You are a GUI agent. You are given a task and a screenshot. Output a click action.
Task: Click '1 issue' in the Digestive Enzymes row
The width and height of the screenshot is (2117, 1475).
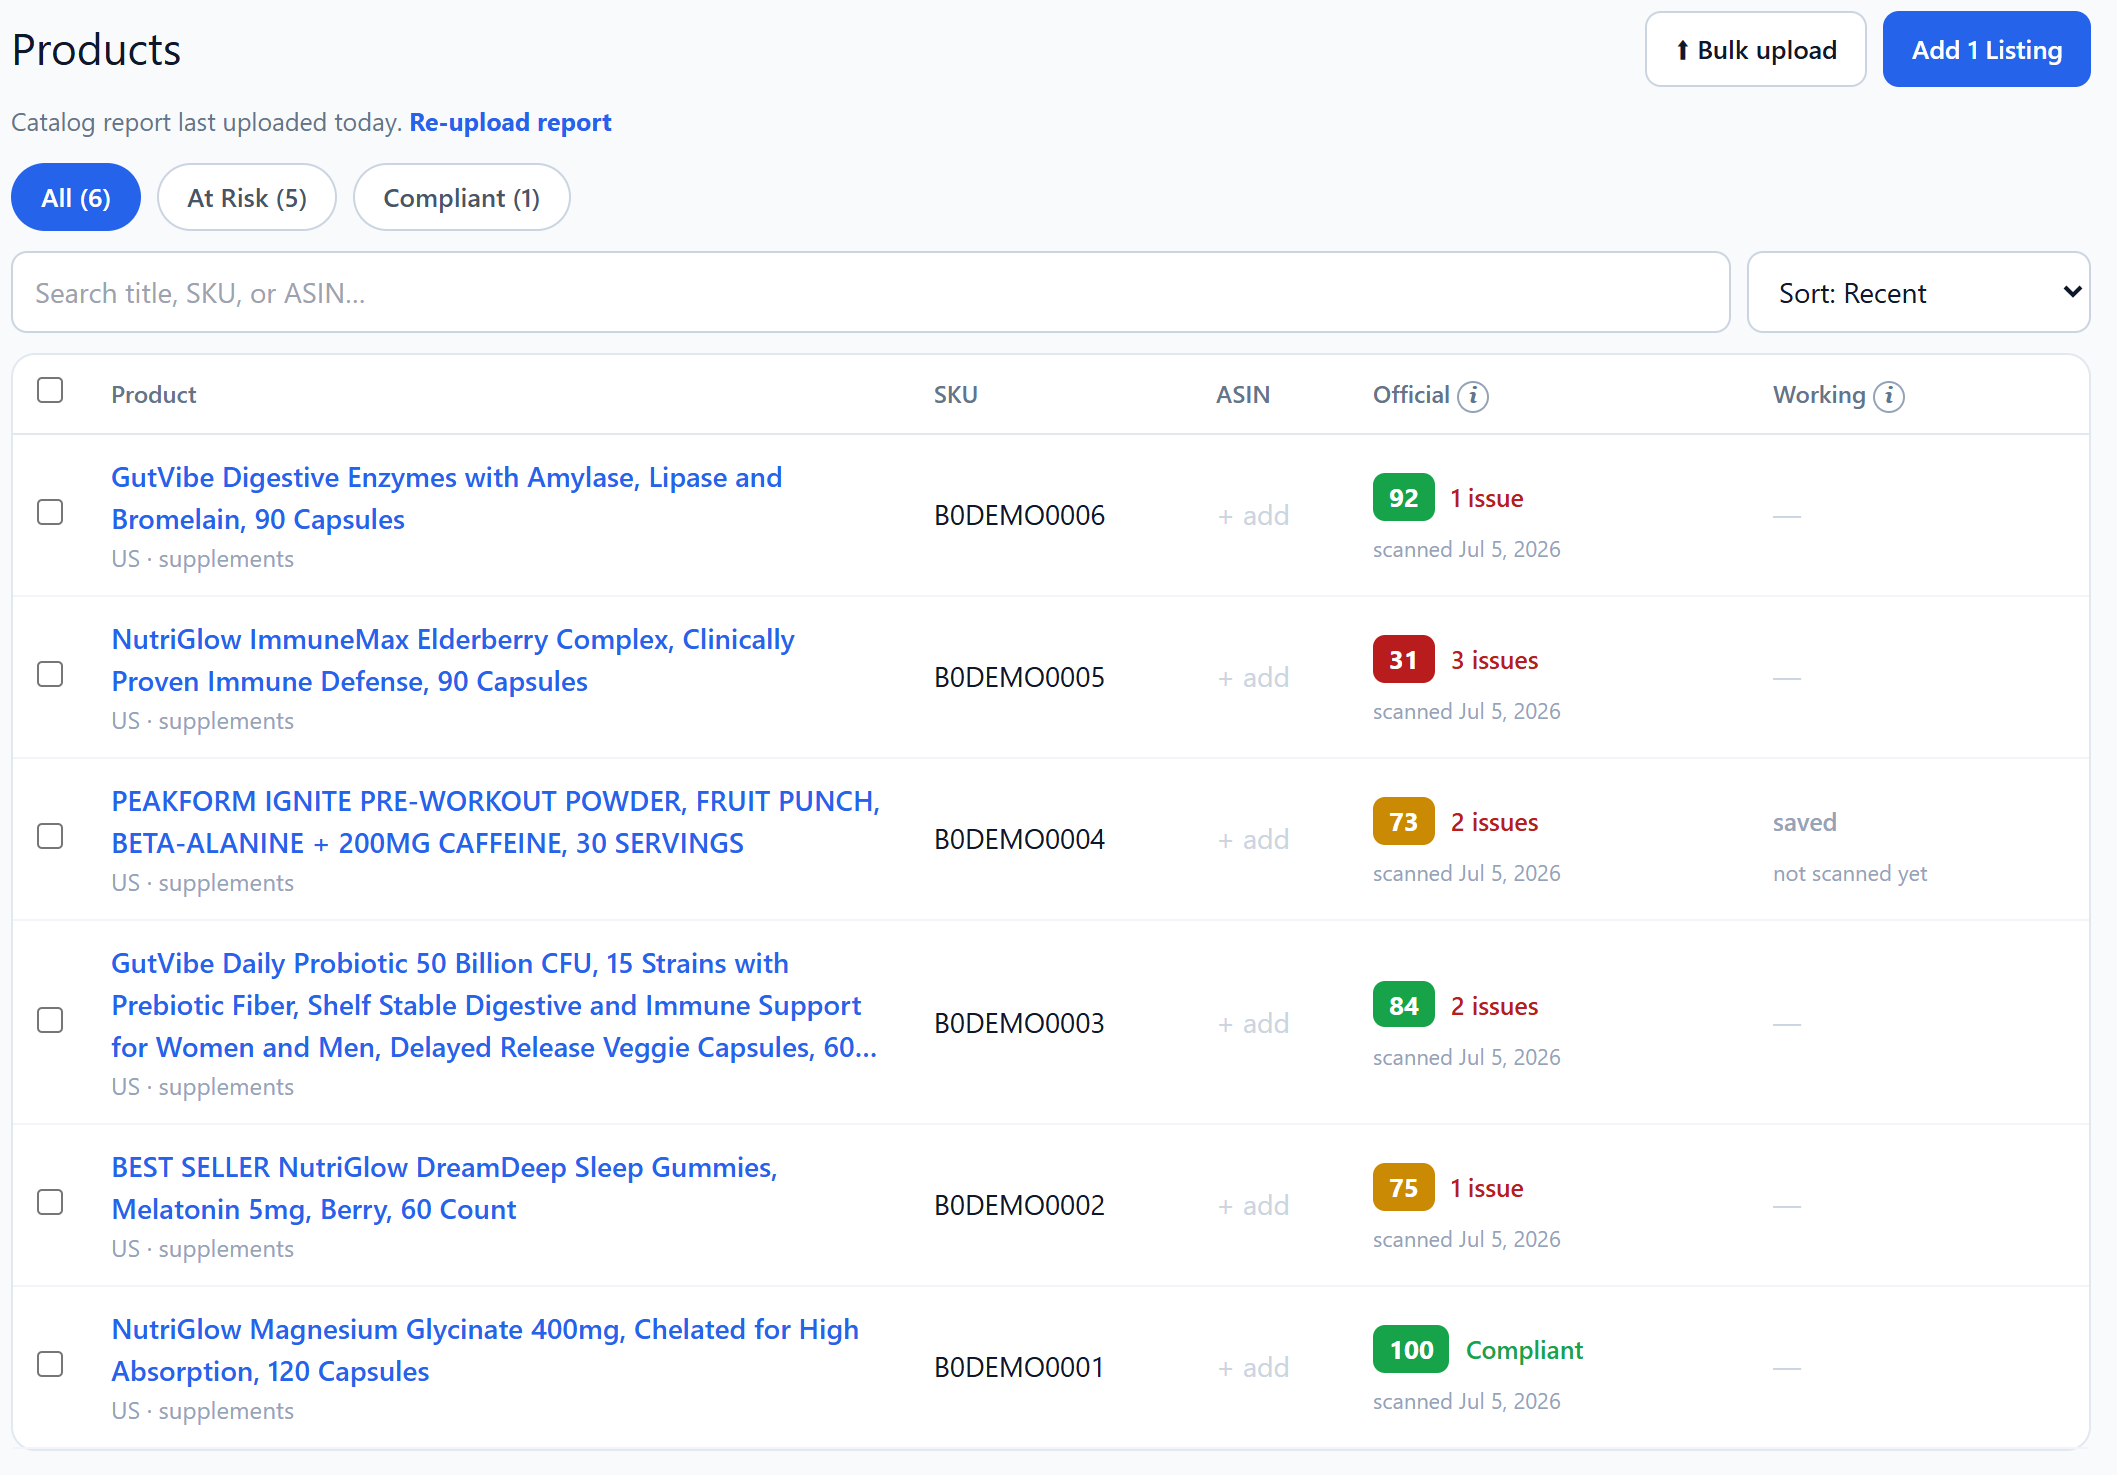tap(1487, 498)
